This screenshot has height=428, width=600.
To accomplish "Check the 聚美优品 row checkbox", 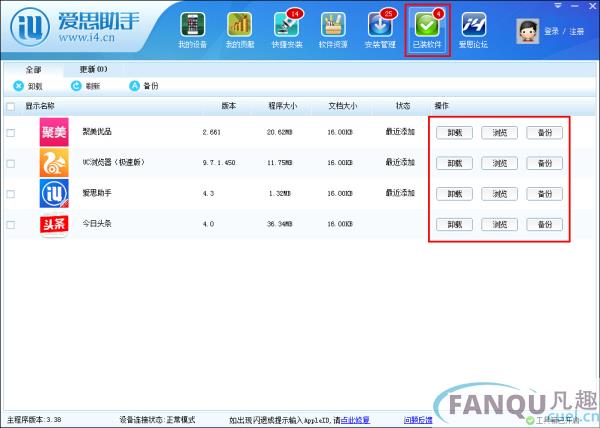I will (11, 133).
